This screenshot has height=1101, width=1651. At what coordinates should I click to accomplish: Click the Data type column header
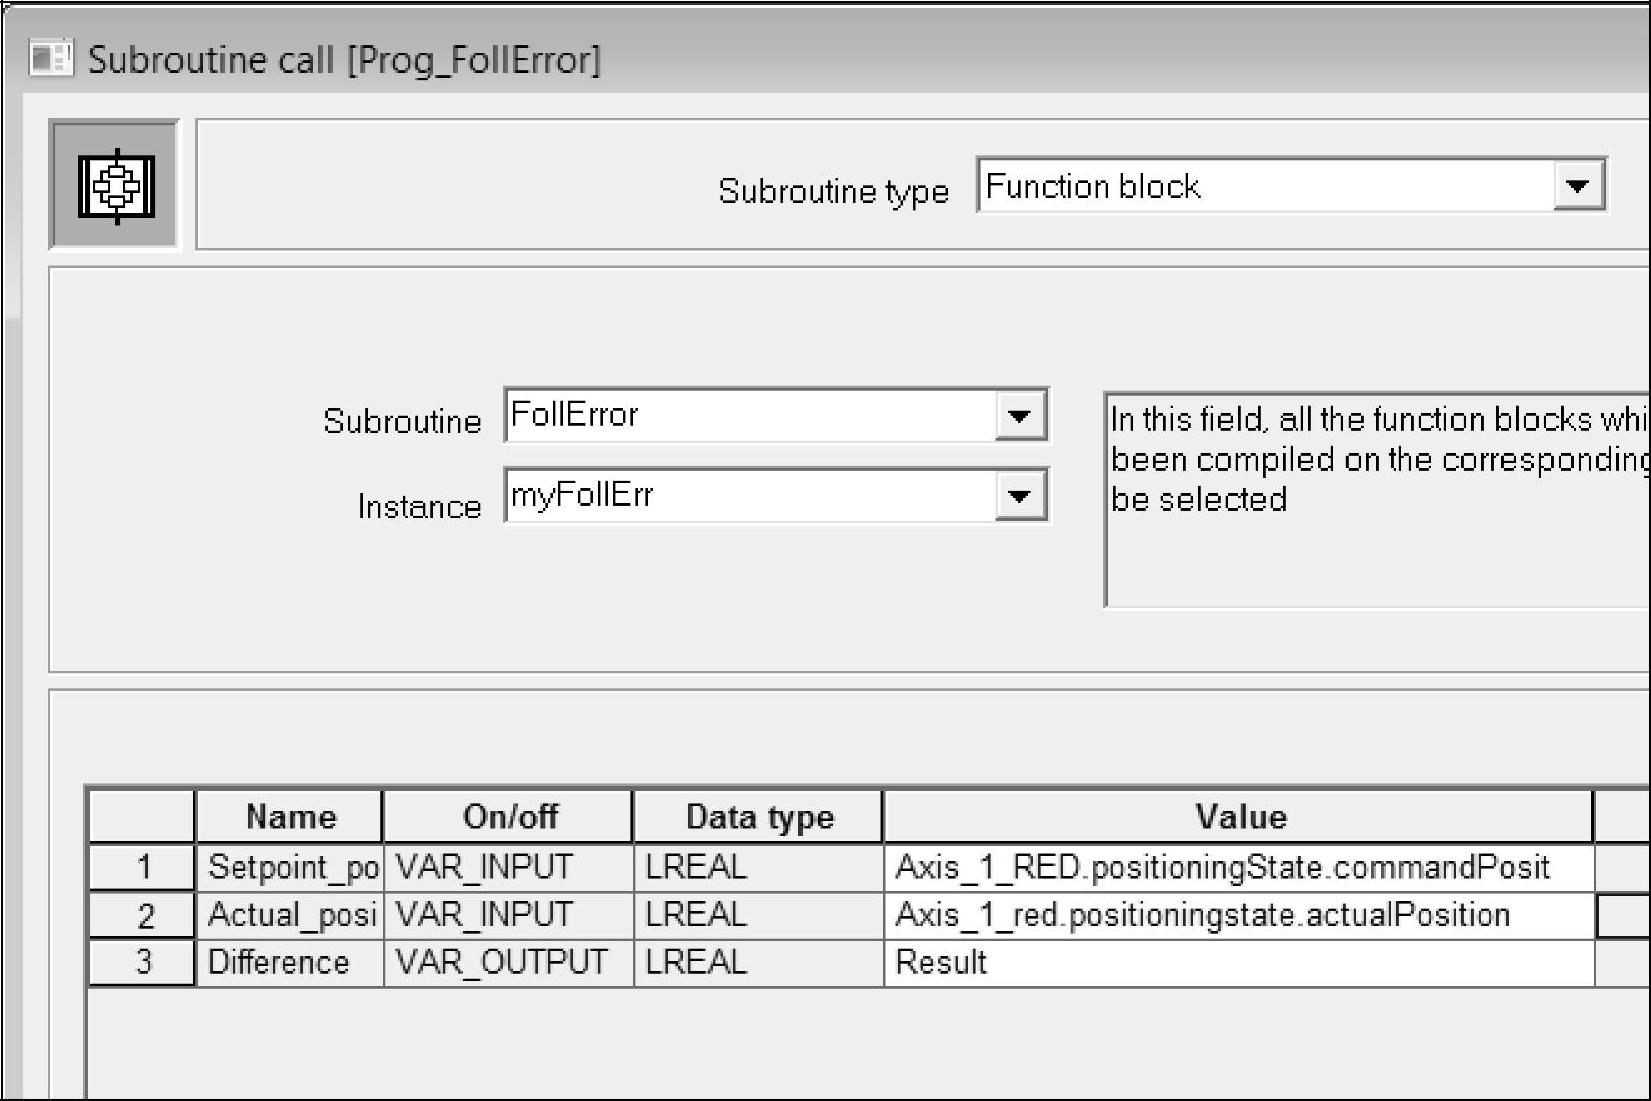[759, 817]
